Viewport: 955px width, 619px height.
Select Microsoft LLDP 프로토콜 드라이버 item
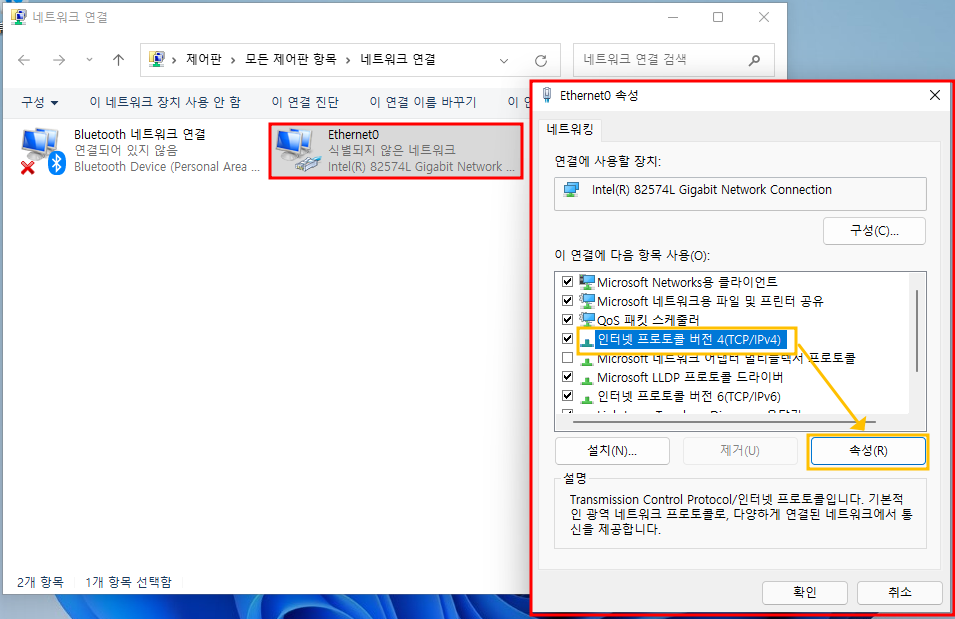690,377
